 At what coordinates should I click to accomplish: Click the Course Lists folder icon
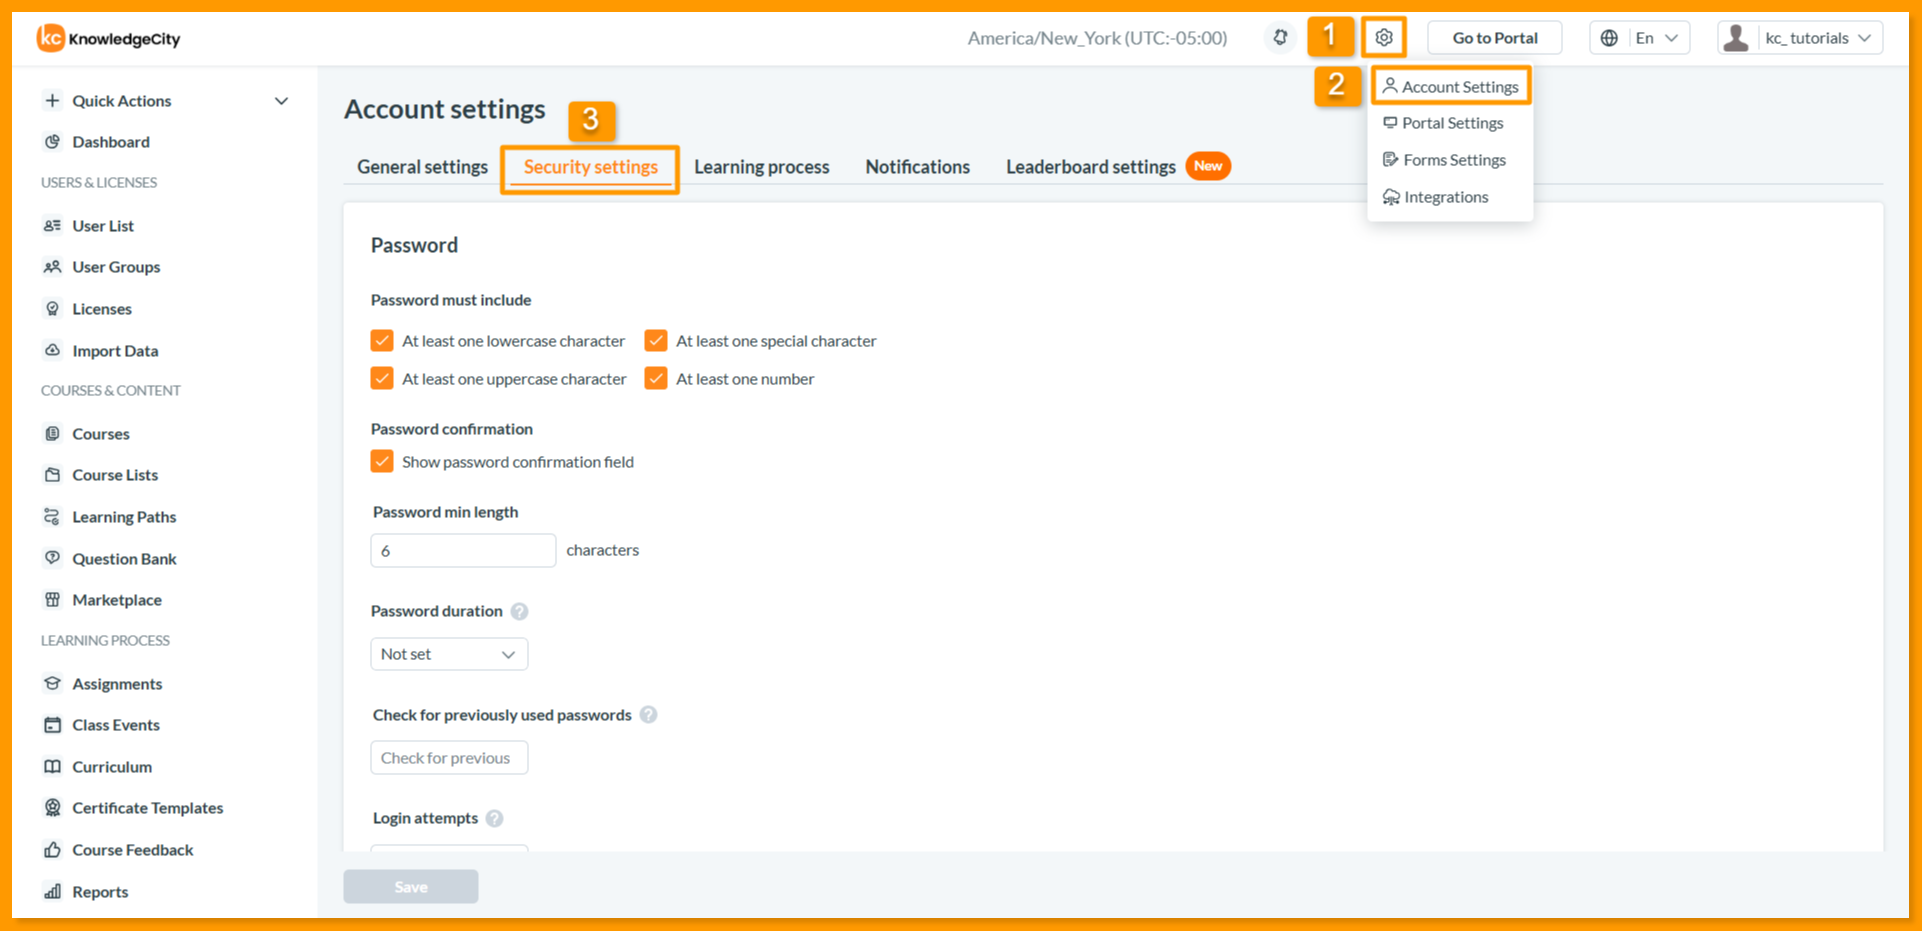click(53, 475)
